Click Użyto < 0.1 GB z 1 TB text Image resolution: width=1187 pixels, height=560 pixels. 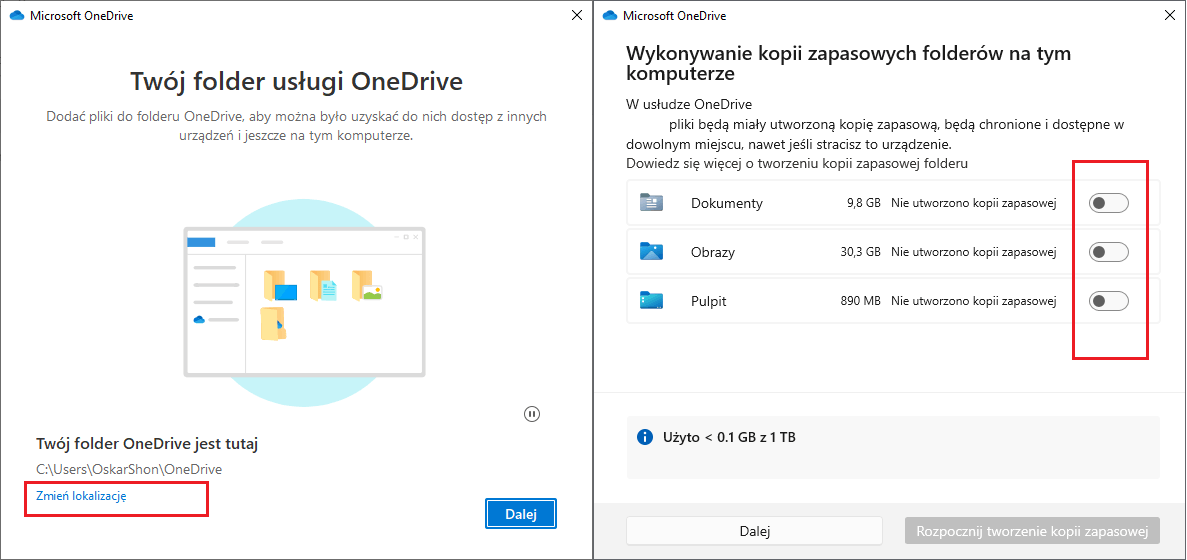(729, 437)
